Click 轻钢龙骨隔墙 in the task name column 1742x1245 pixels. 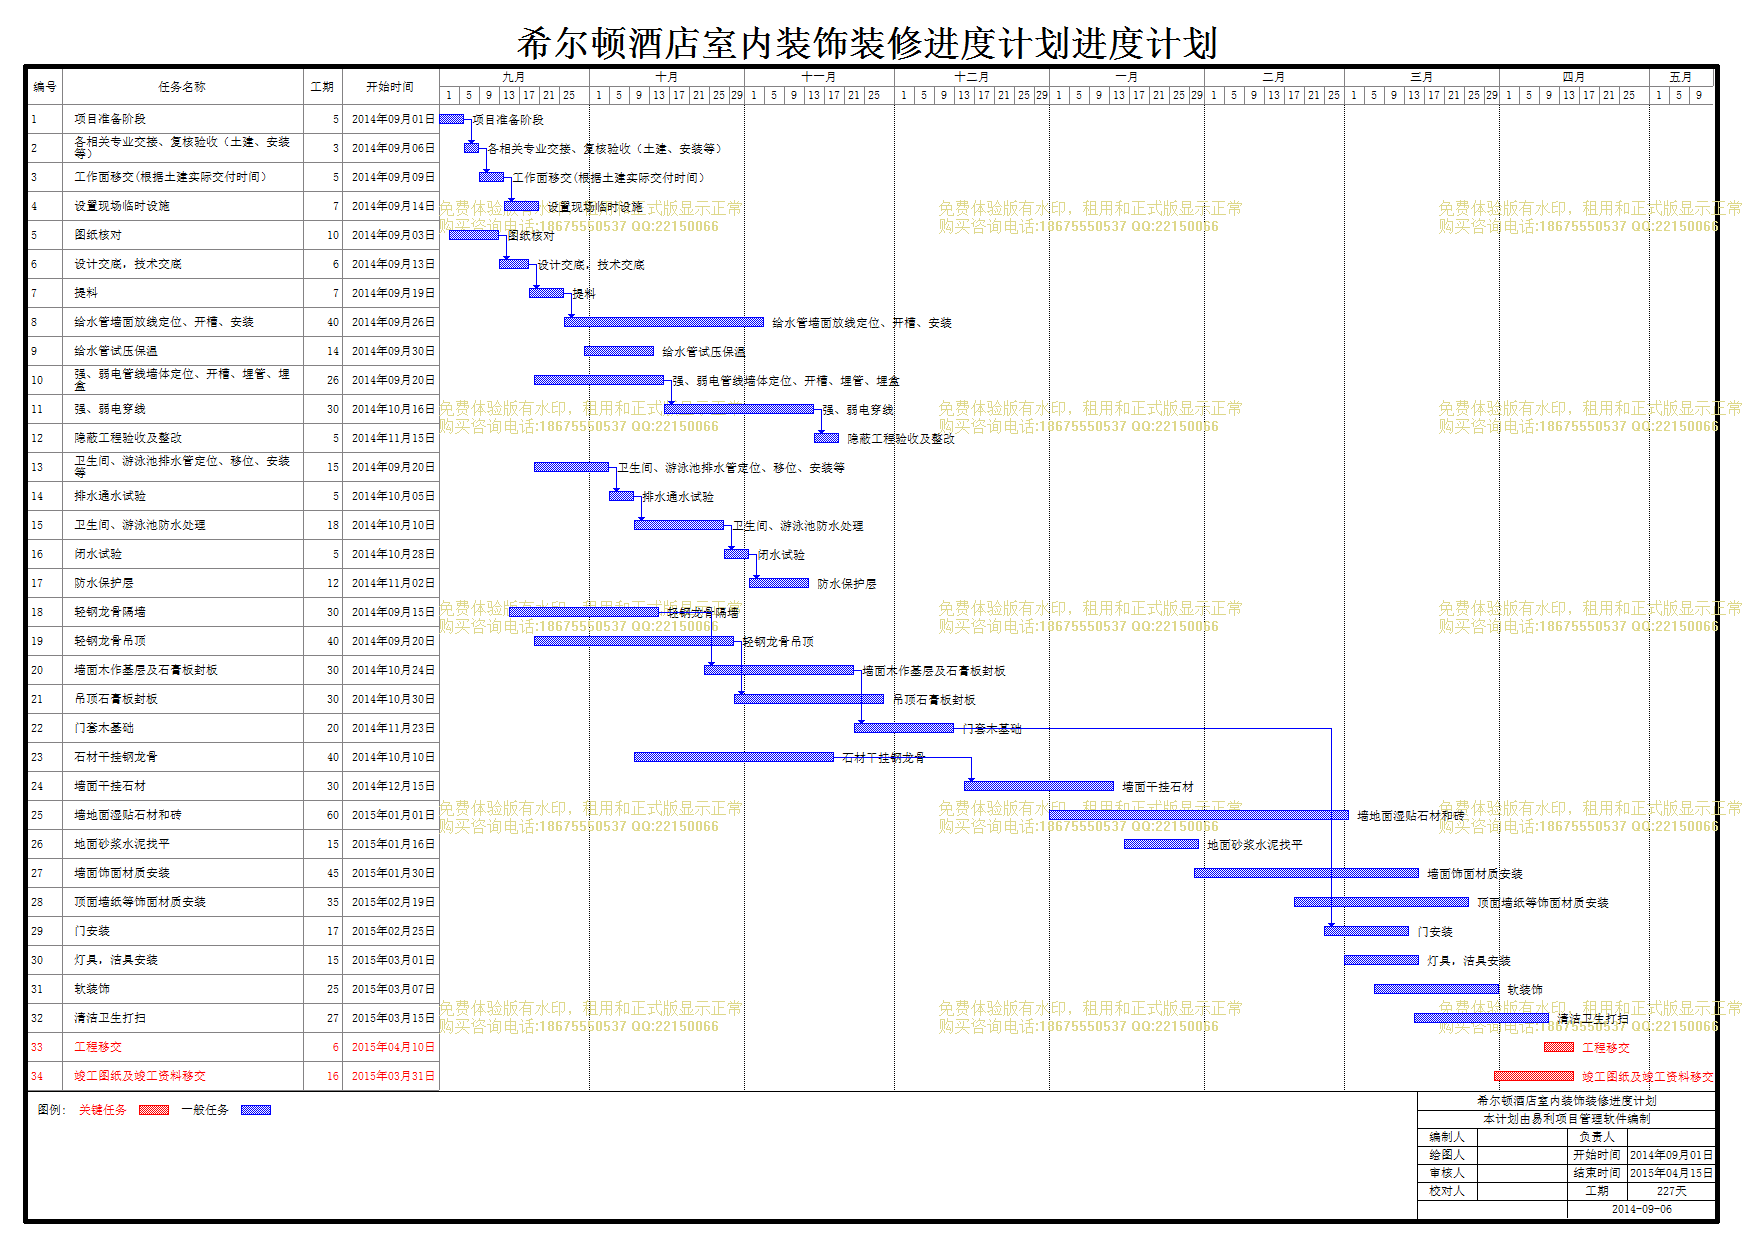(110, 612)
